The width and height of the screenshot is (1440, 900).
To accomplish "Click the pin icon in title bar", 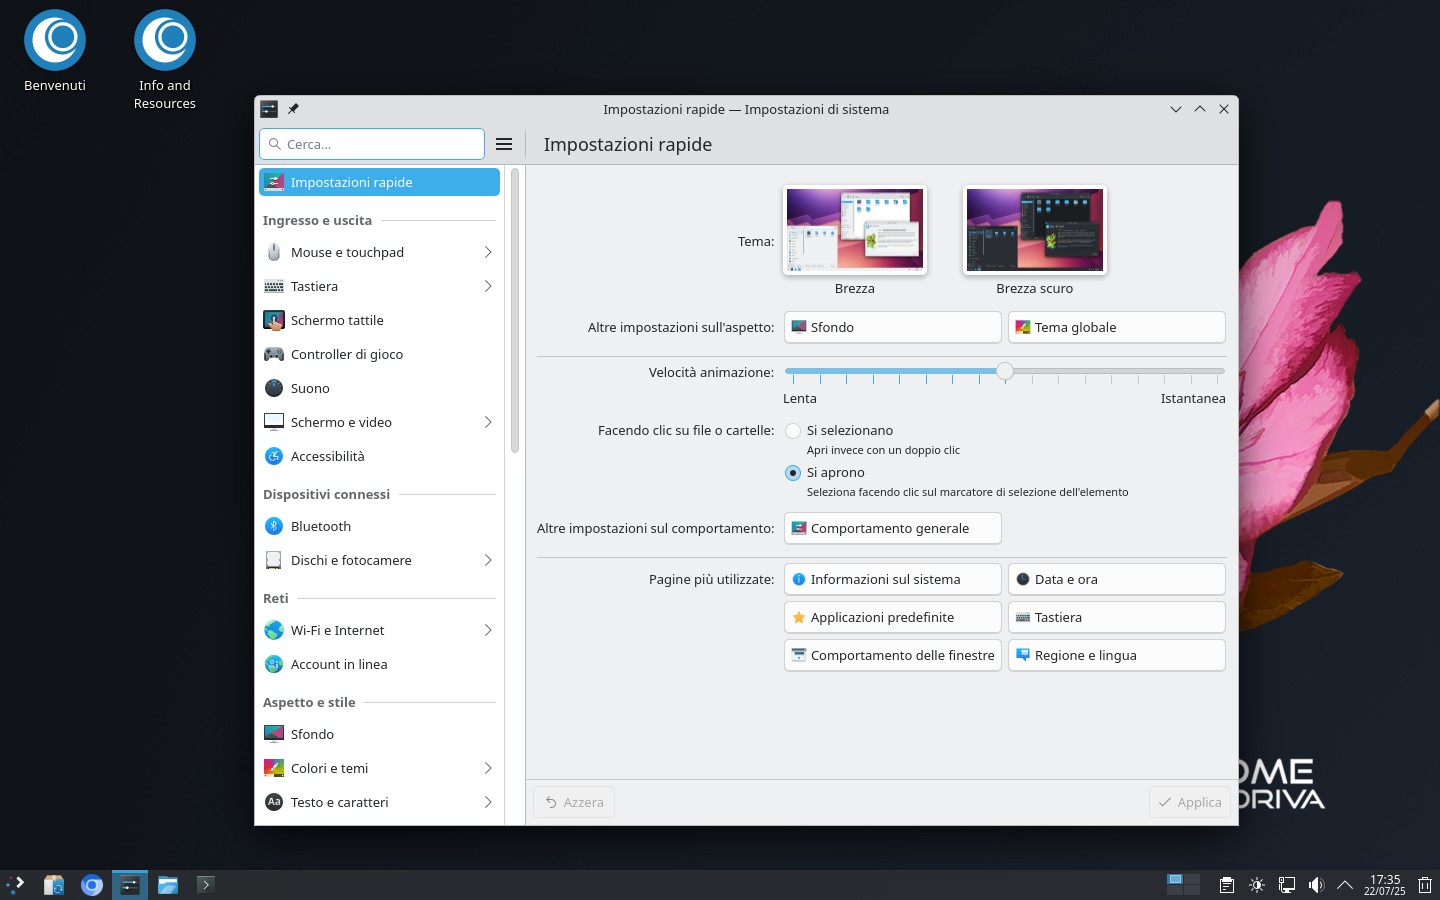I will tap(293, 109).
